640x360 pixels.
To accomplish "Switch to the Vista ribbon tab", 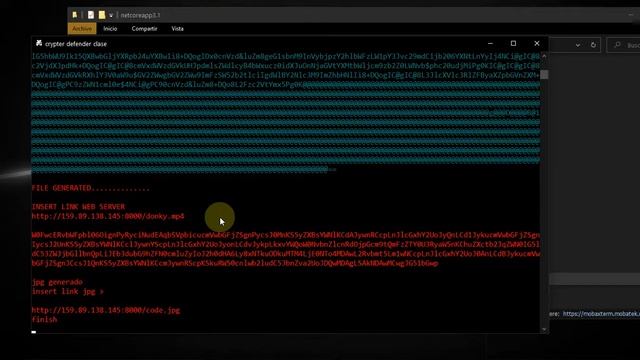I will [178, 29].
